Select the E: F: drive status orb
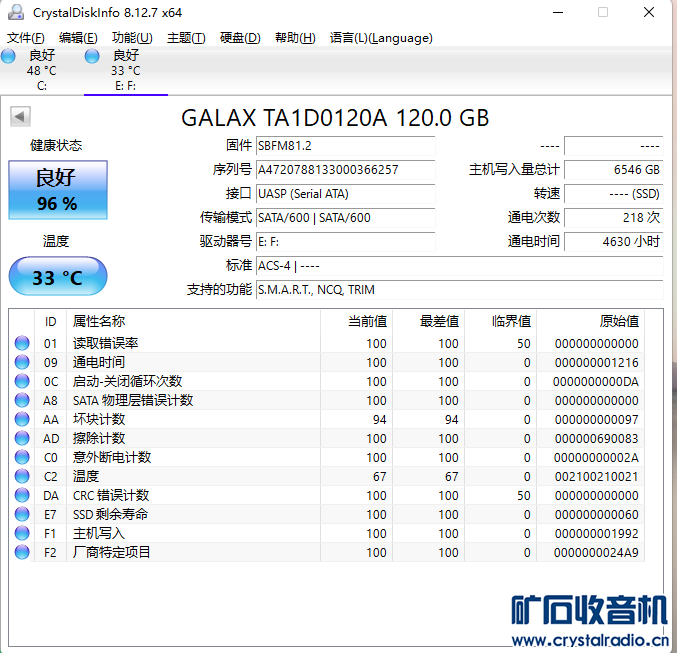This screenshot has height=653, width=677. [92, 56]
